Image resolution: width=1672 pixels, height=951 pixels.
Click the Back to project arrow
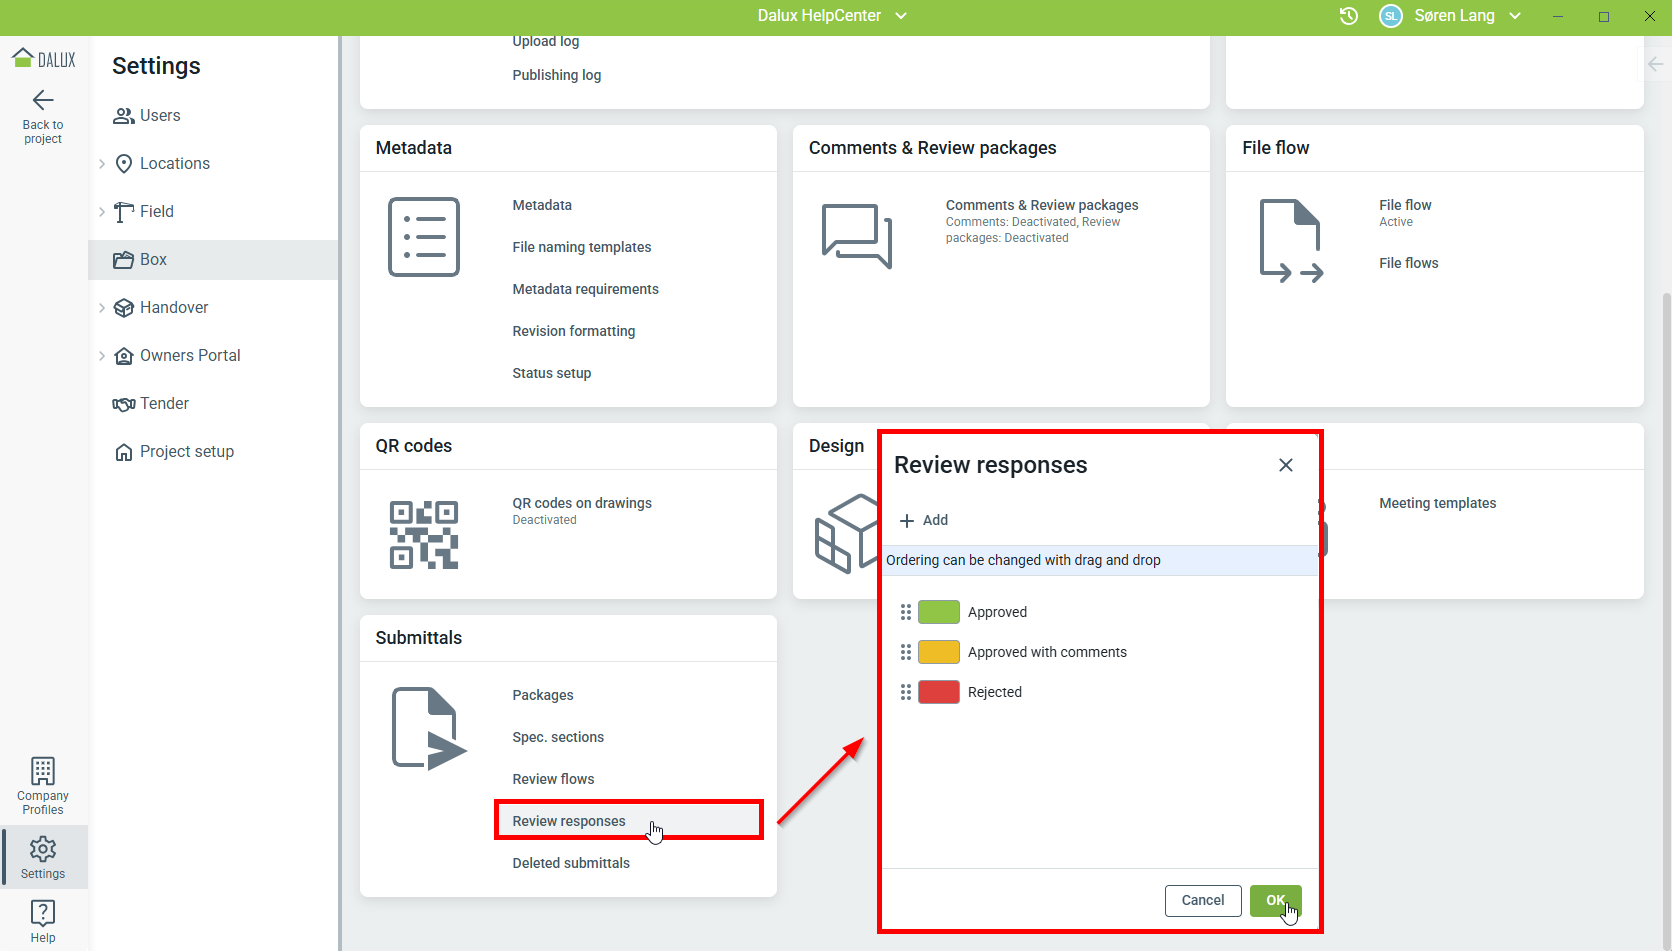[43, 100]
